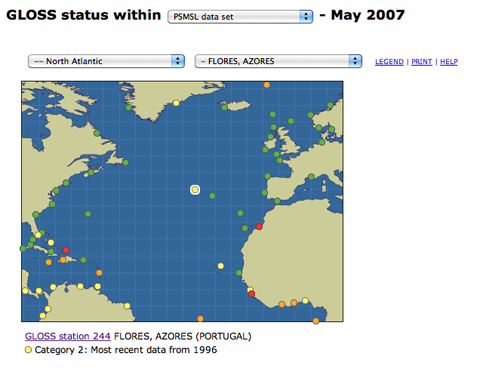Click green marker on Labrador coast
The height and width of the screenshot is (381, 480).
point(97,133)
